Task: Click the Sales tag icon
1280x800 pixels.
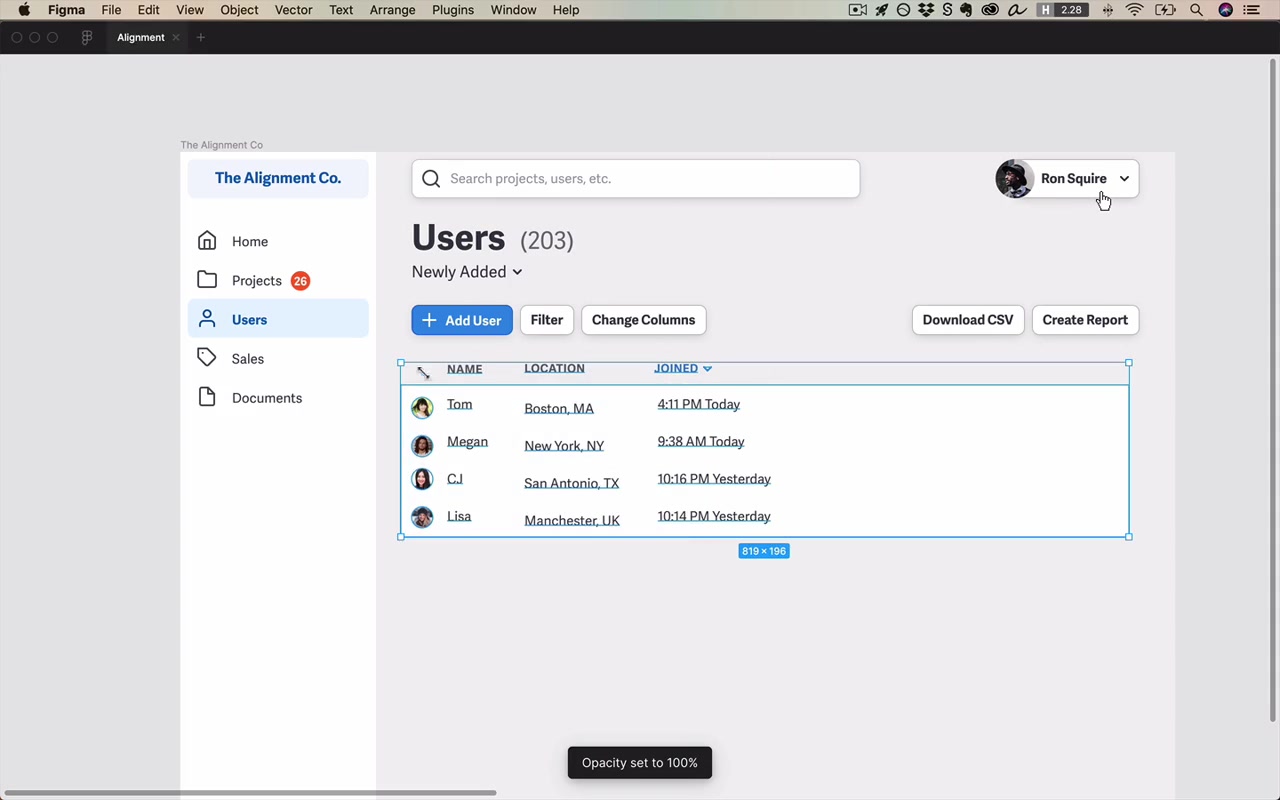Action: (x=207, y=358)
